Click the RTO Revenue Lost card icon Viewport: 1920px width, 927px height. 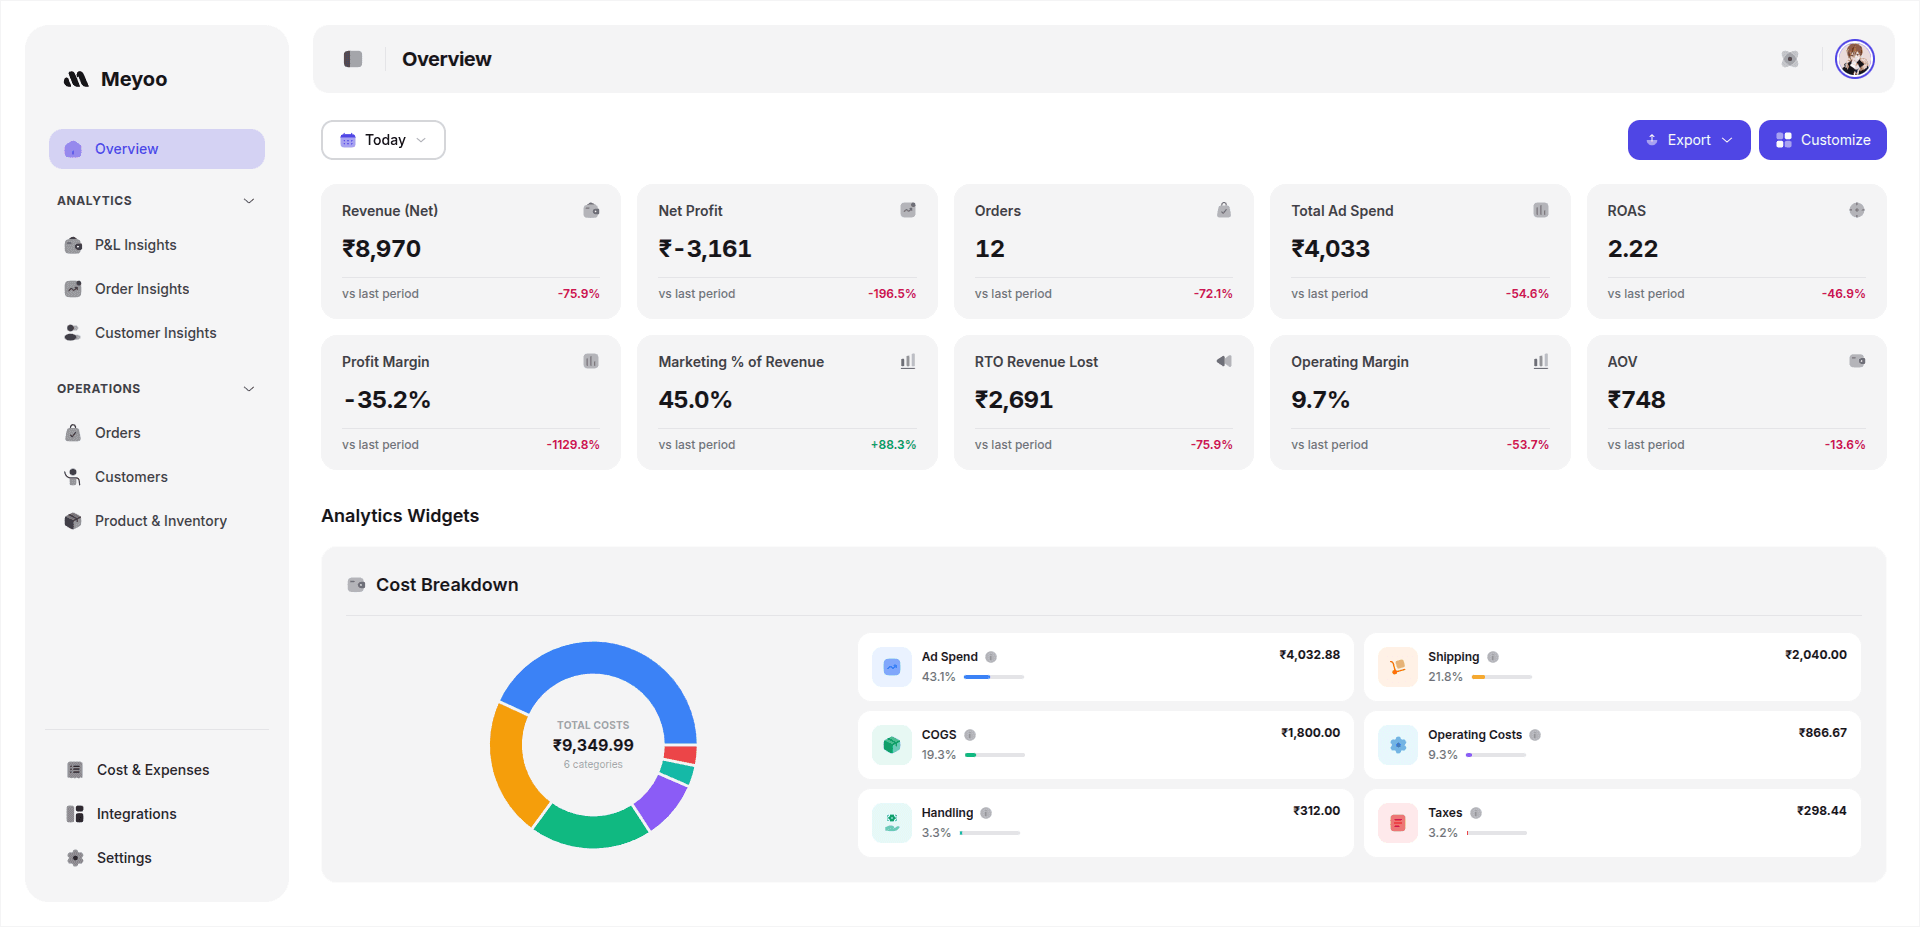tap(1223, 361)
